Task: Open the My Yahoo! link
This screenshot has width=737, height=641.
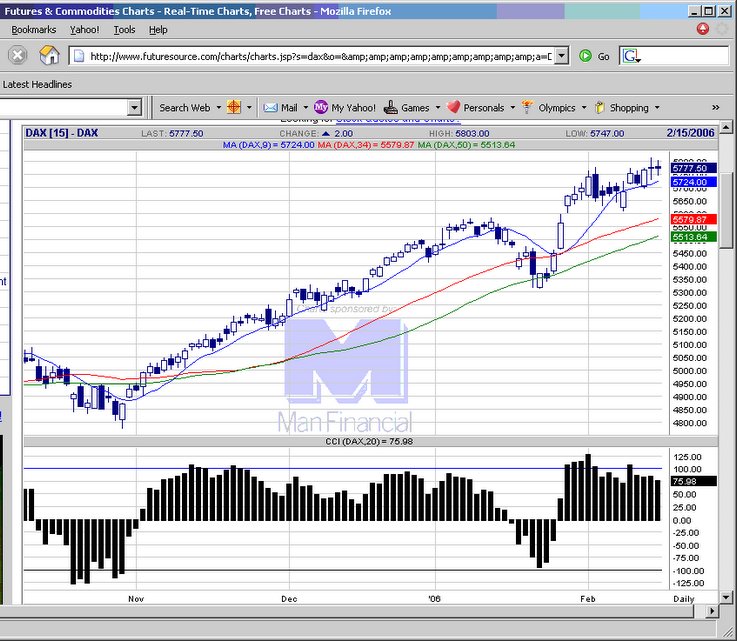Action: (353, 108)
